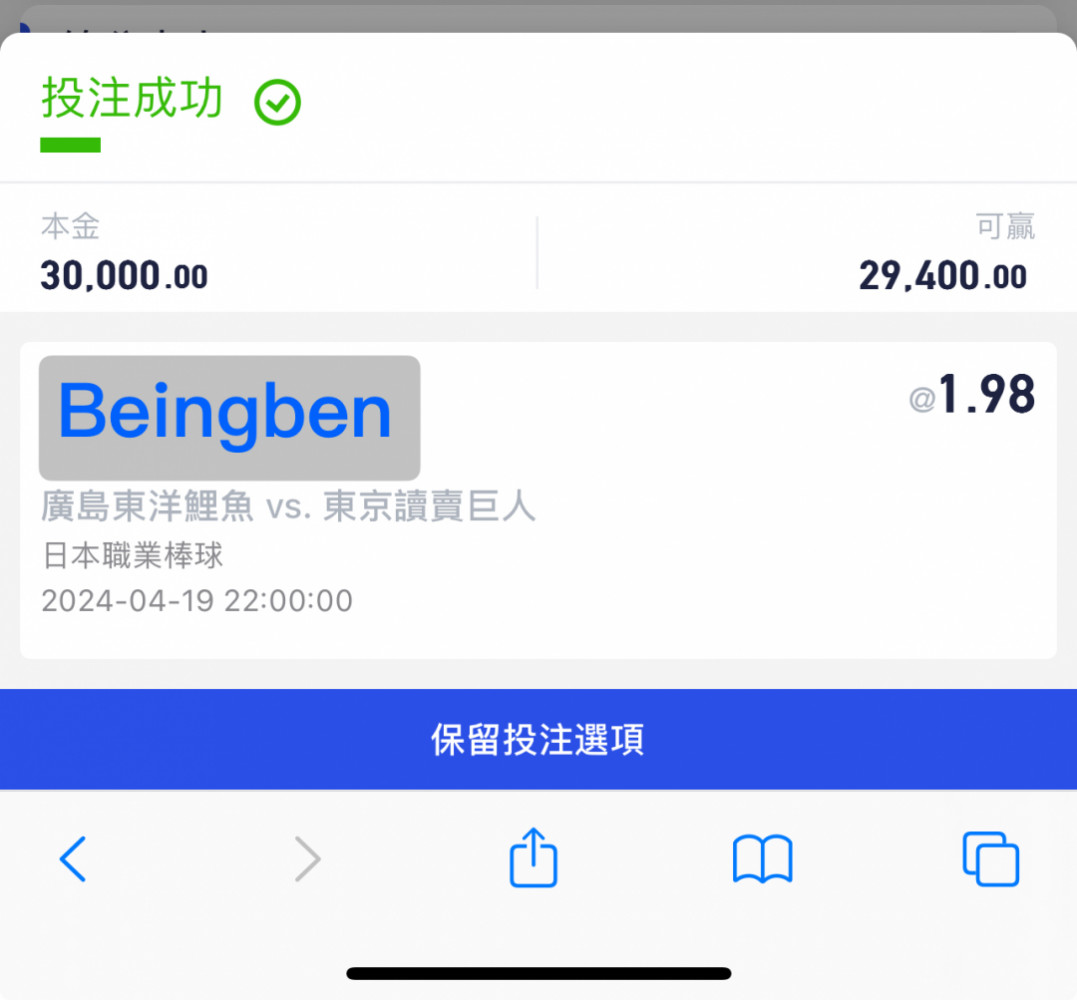Click the 可贏 label

tap(1006, 226)
